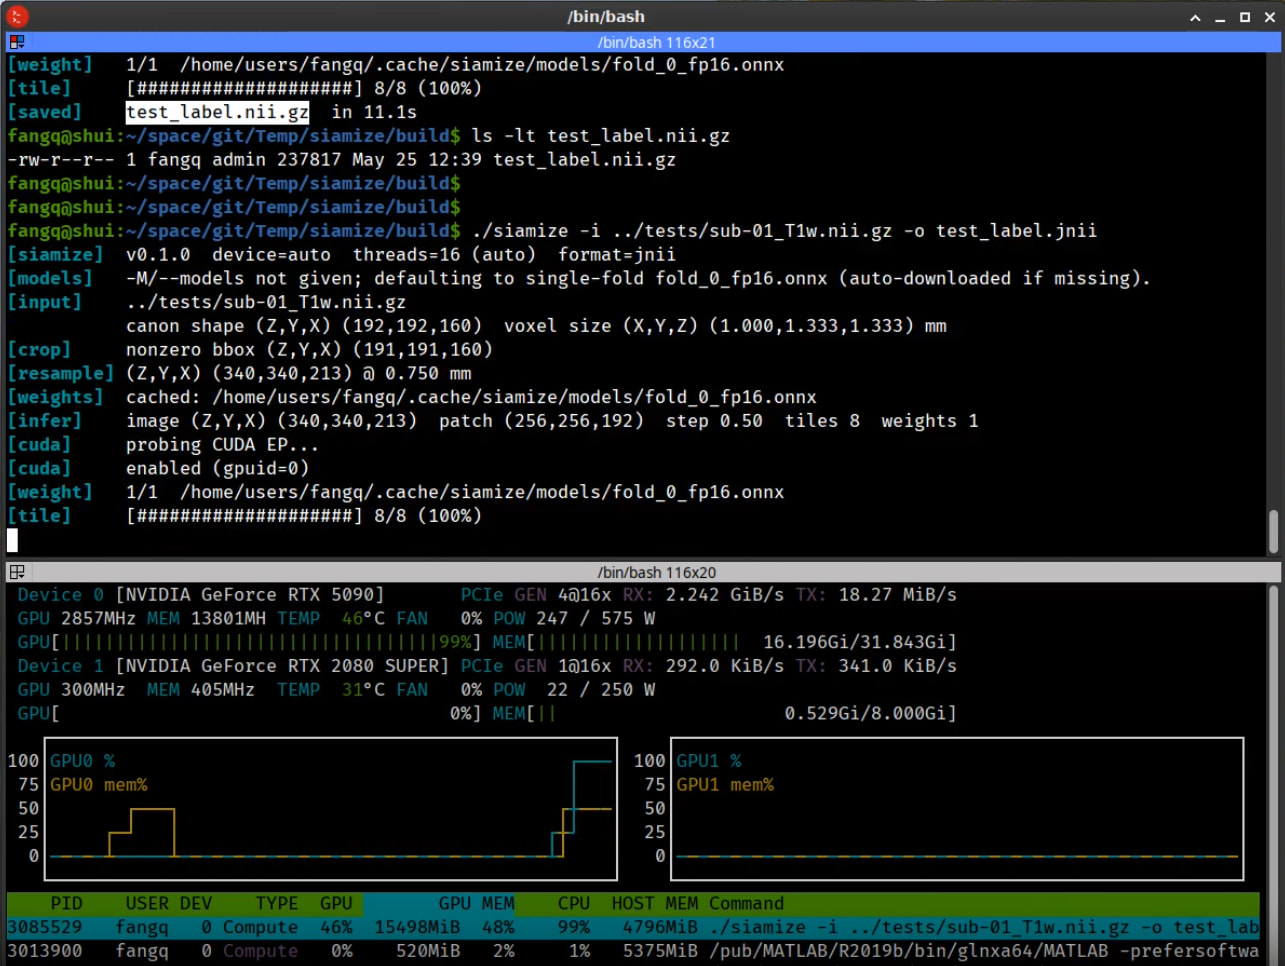The height and width of the screenshot is (966, 1285).
Task: Click the GPU0 mem% chart legend label
Action: point(99,785)
